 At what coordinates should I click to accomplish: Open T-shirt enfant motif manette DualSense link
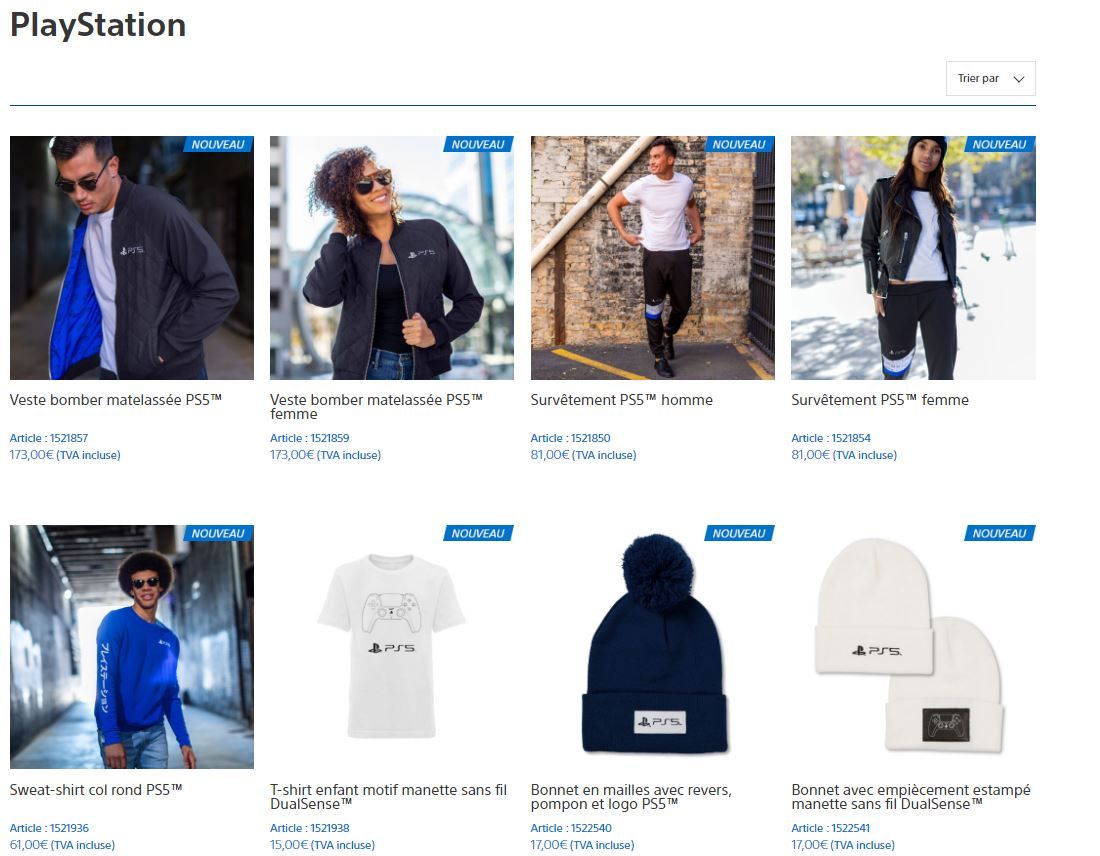tap(388, 796)
